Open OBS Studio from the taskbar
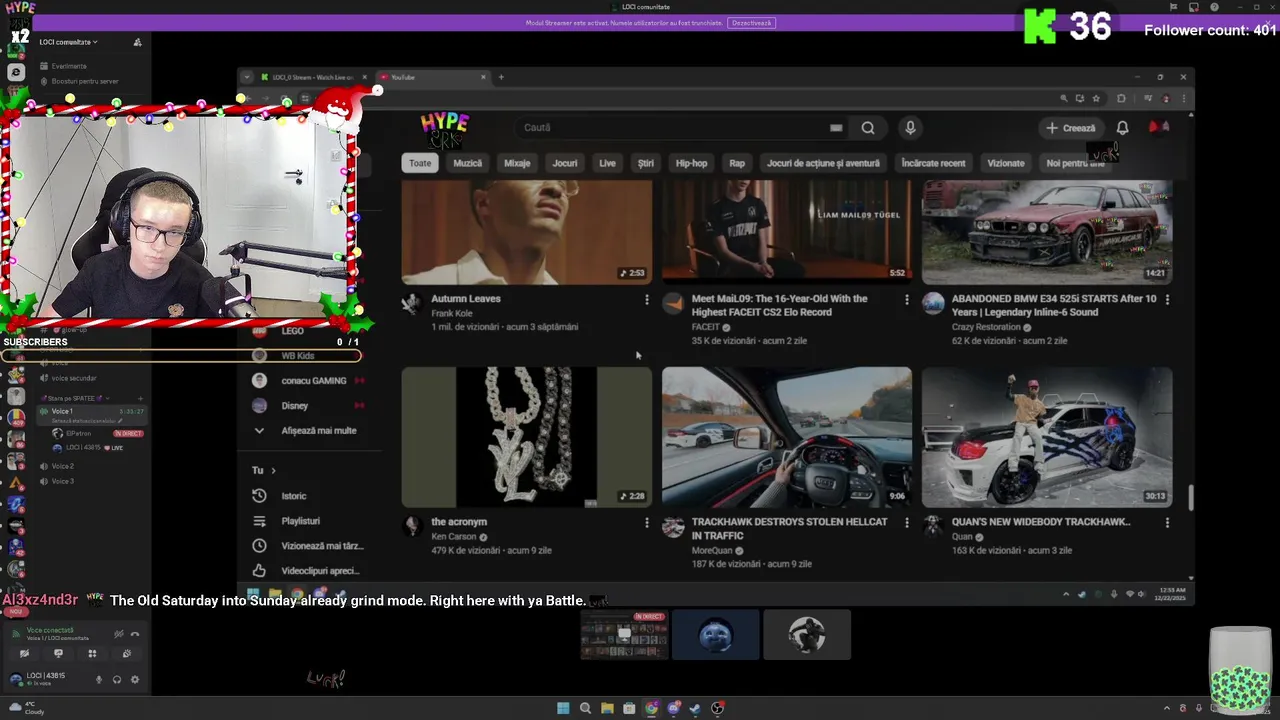 pyautogui.click(x=717, y=708)
